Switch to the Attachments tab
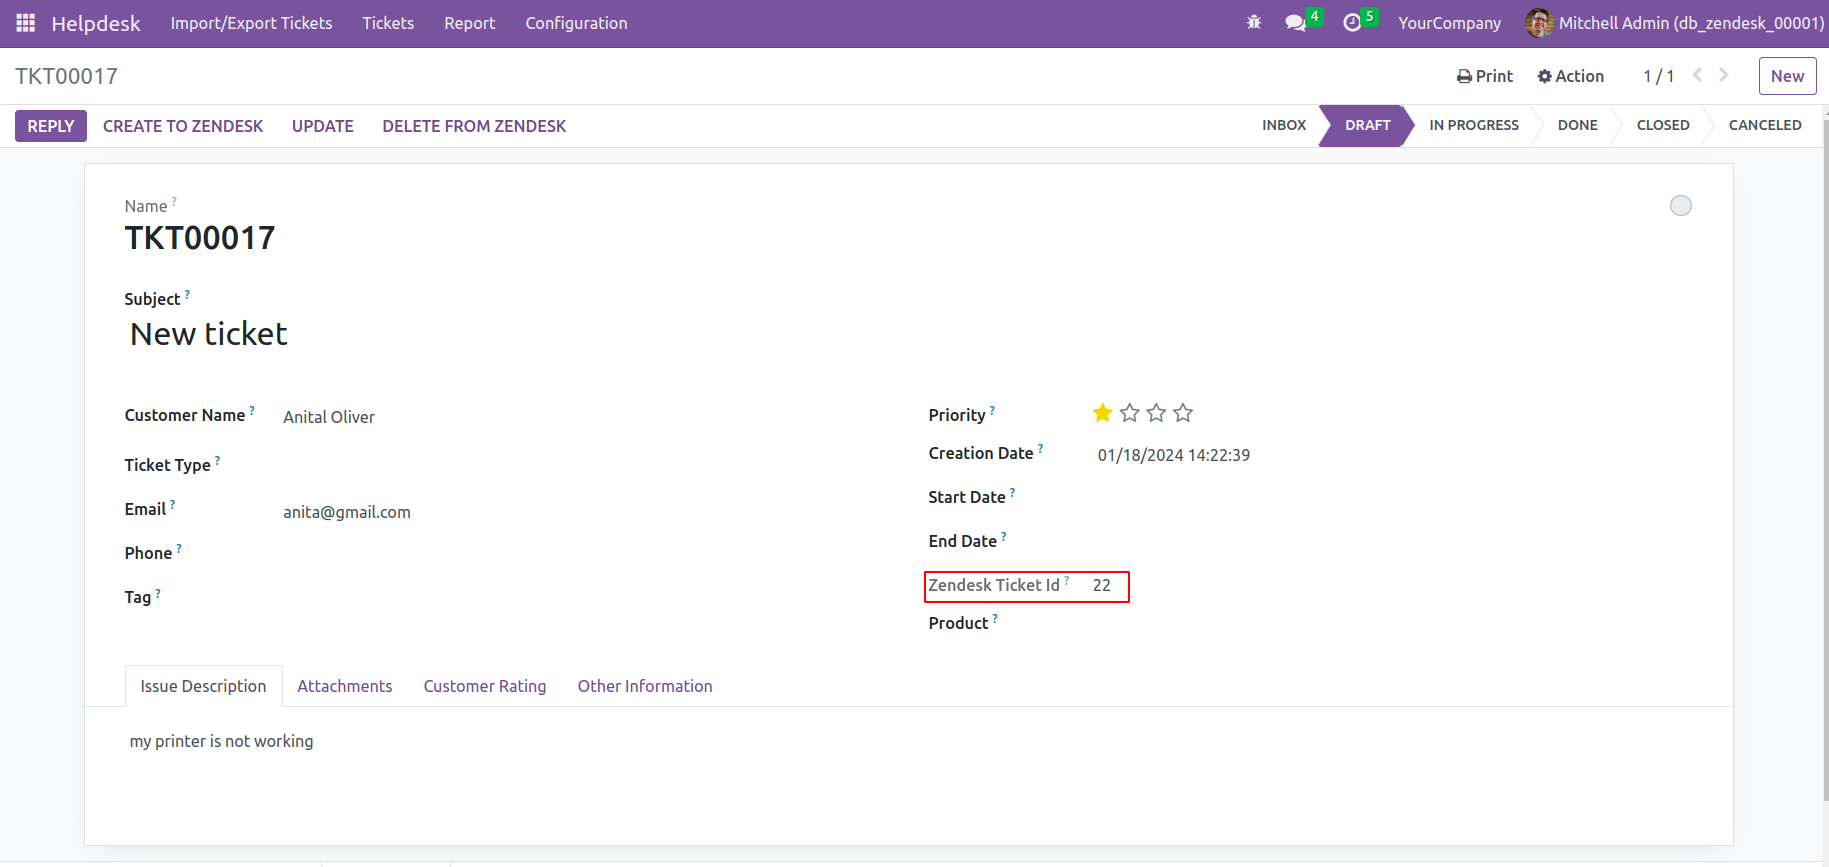The height and width of the screenshot is (867, 1829). (x=344, y=686)
